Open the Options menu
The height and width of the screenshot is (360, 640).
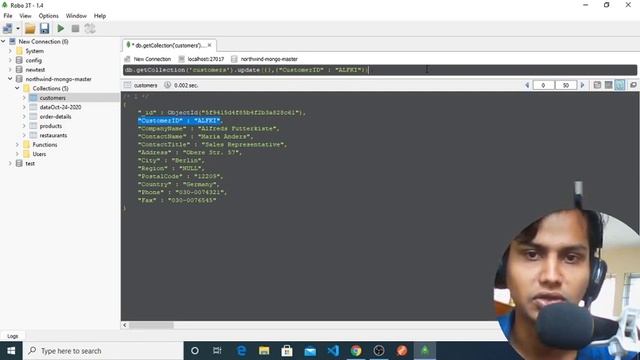[x=49, y=16]
